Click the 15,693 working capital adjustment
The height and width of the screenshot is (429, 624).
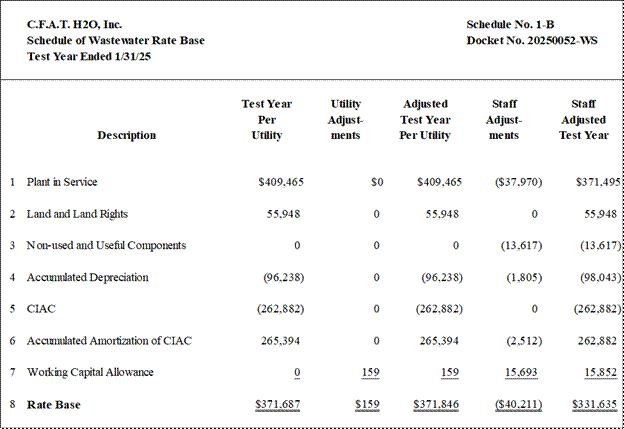click(521, 372)
